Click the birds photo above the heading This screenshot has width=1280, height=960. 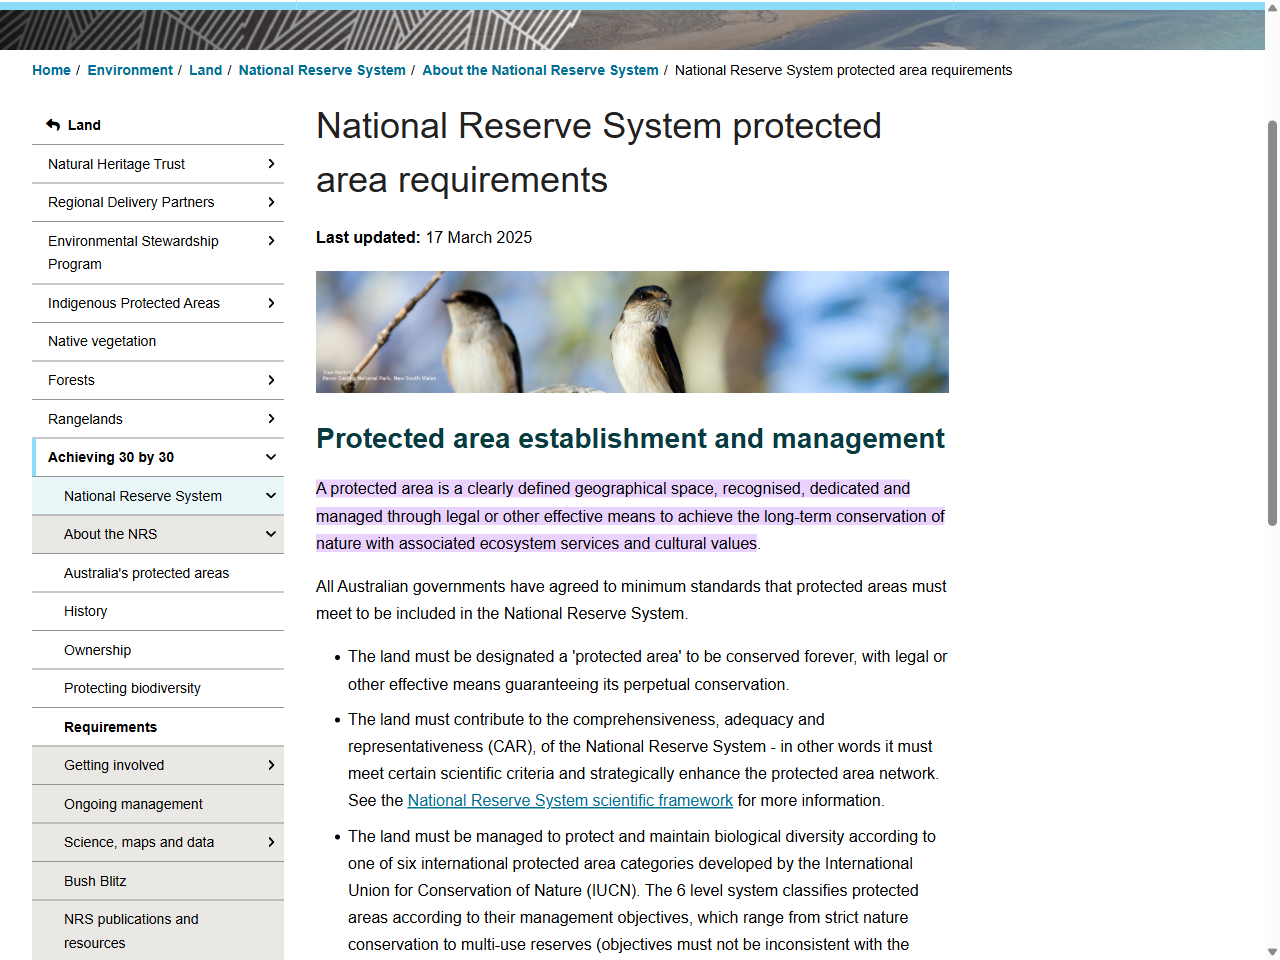[631, 331]
